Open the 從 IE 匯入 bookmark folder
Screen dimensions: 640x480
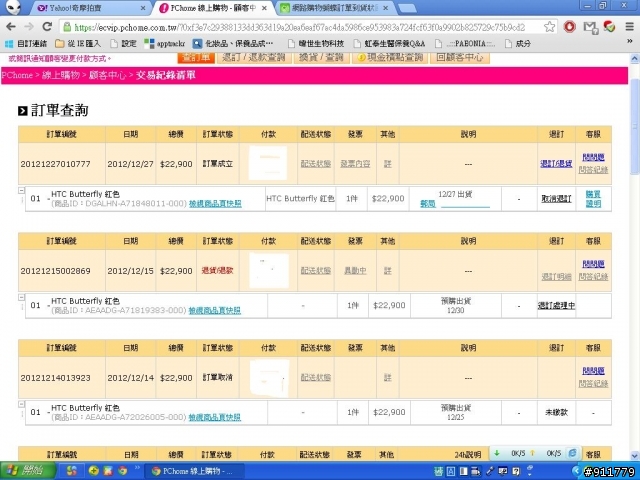pyautogui.click(x=77, y=43)
